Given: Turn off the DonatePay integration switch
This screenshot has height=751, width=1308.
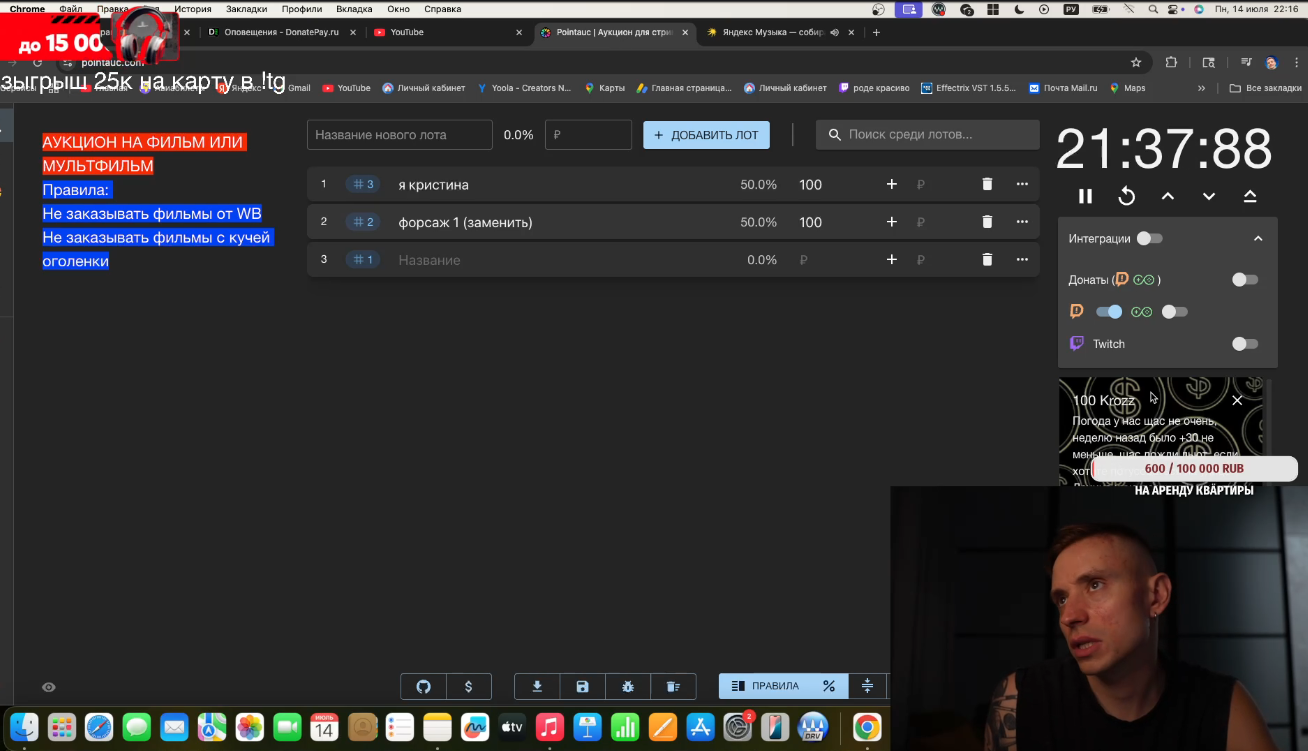Looking at the screenshot, I should [1109, 312].
